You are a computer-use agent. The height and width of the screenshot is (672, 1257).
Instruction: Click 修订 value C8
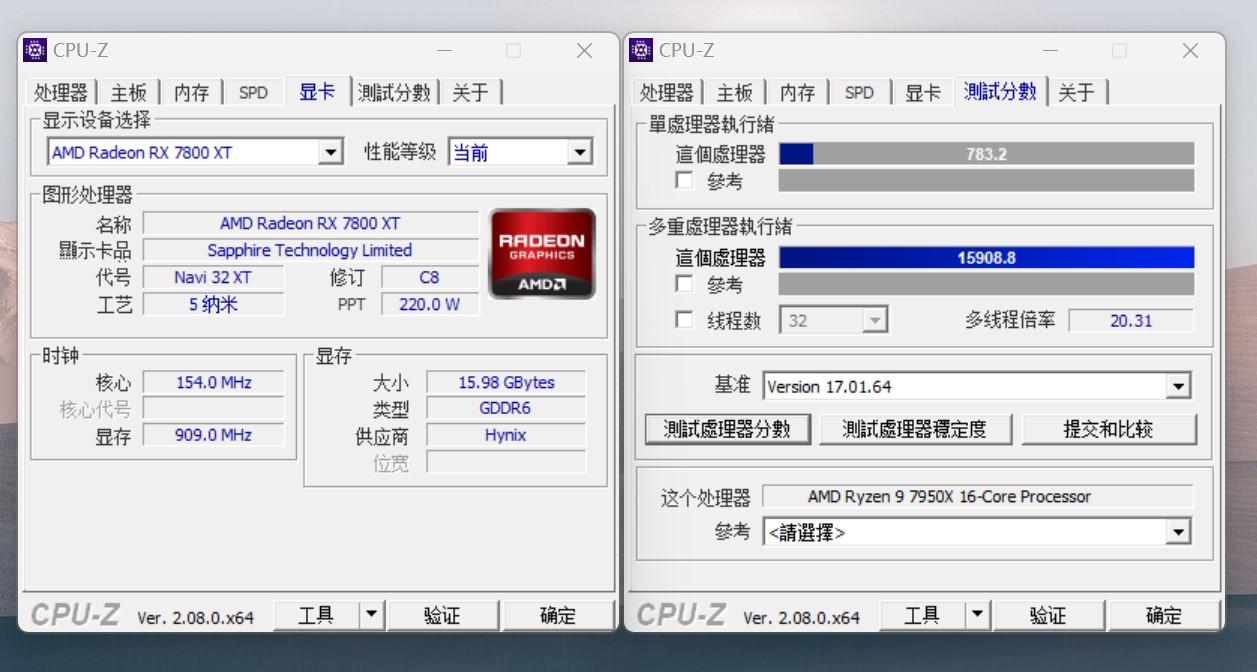click(430, 277)
